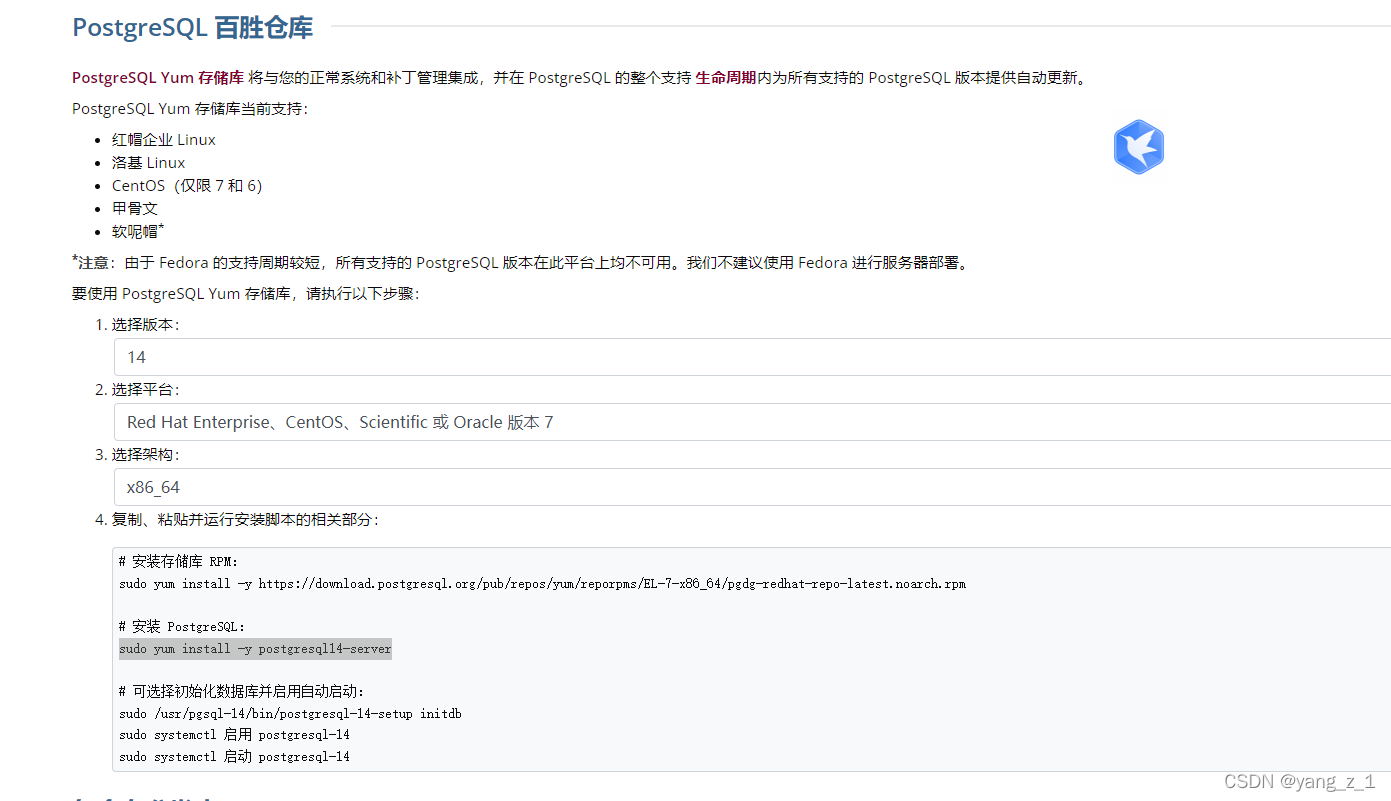This screenshot has width=1391, height=801.
Task: Click the systemctl 启动 postgresql-14 line
Action: coord(234,757)
